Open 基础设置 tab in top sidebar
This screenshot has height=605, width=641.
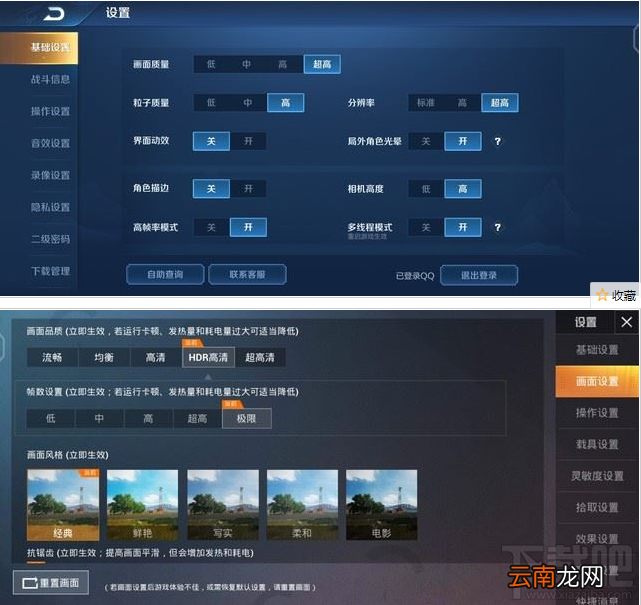point(39,48)
